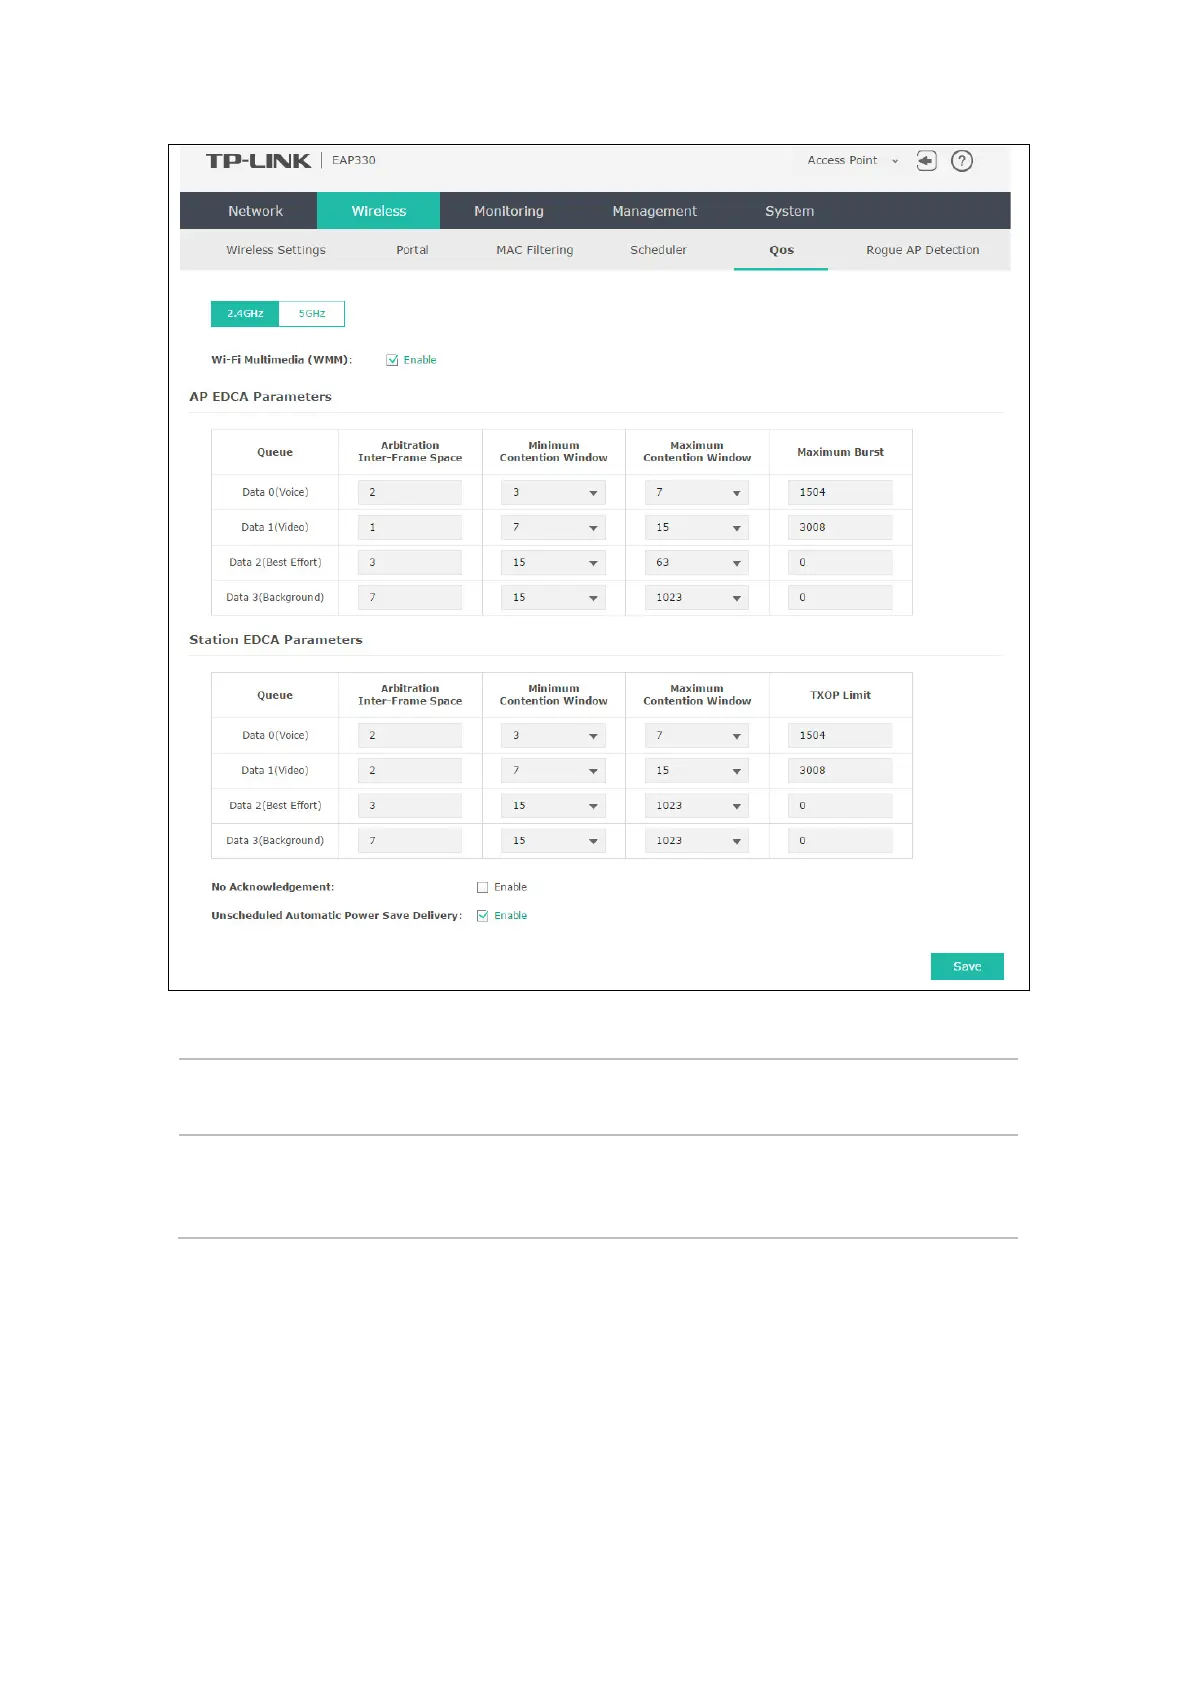
Task: Click Station Voice TXOP Limit field 1504
Action: pos(840,735)
